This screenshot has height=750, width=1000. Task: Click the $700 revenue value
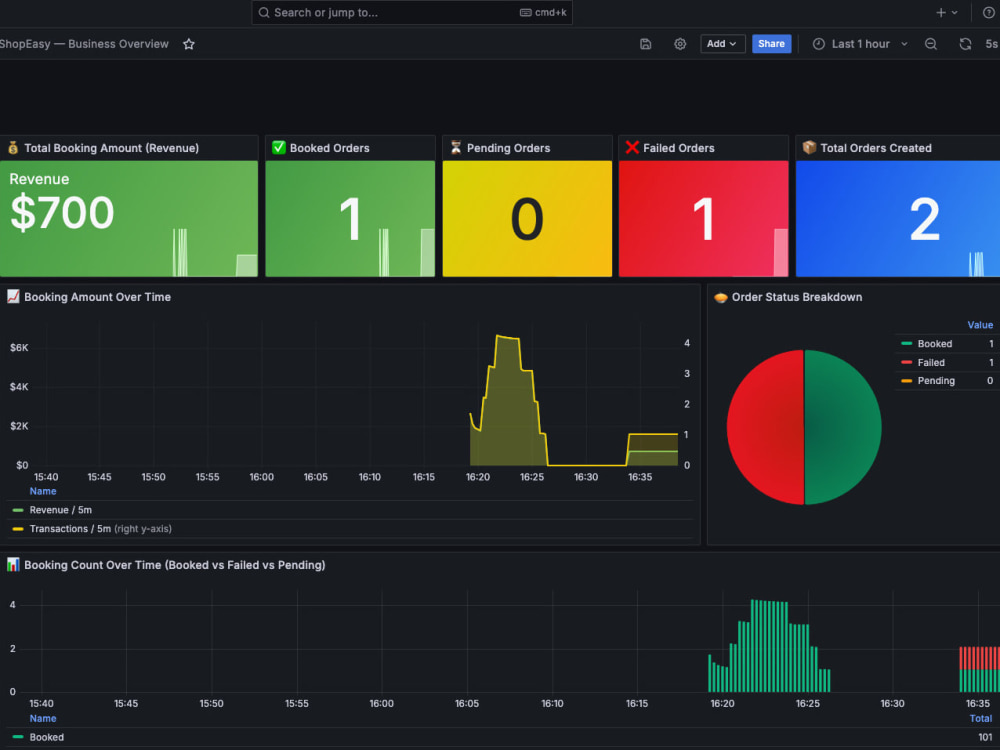[x=62, y=212]
